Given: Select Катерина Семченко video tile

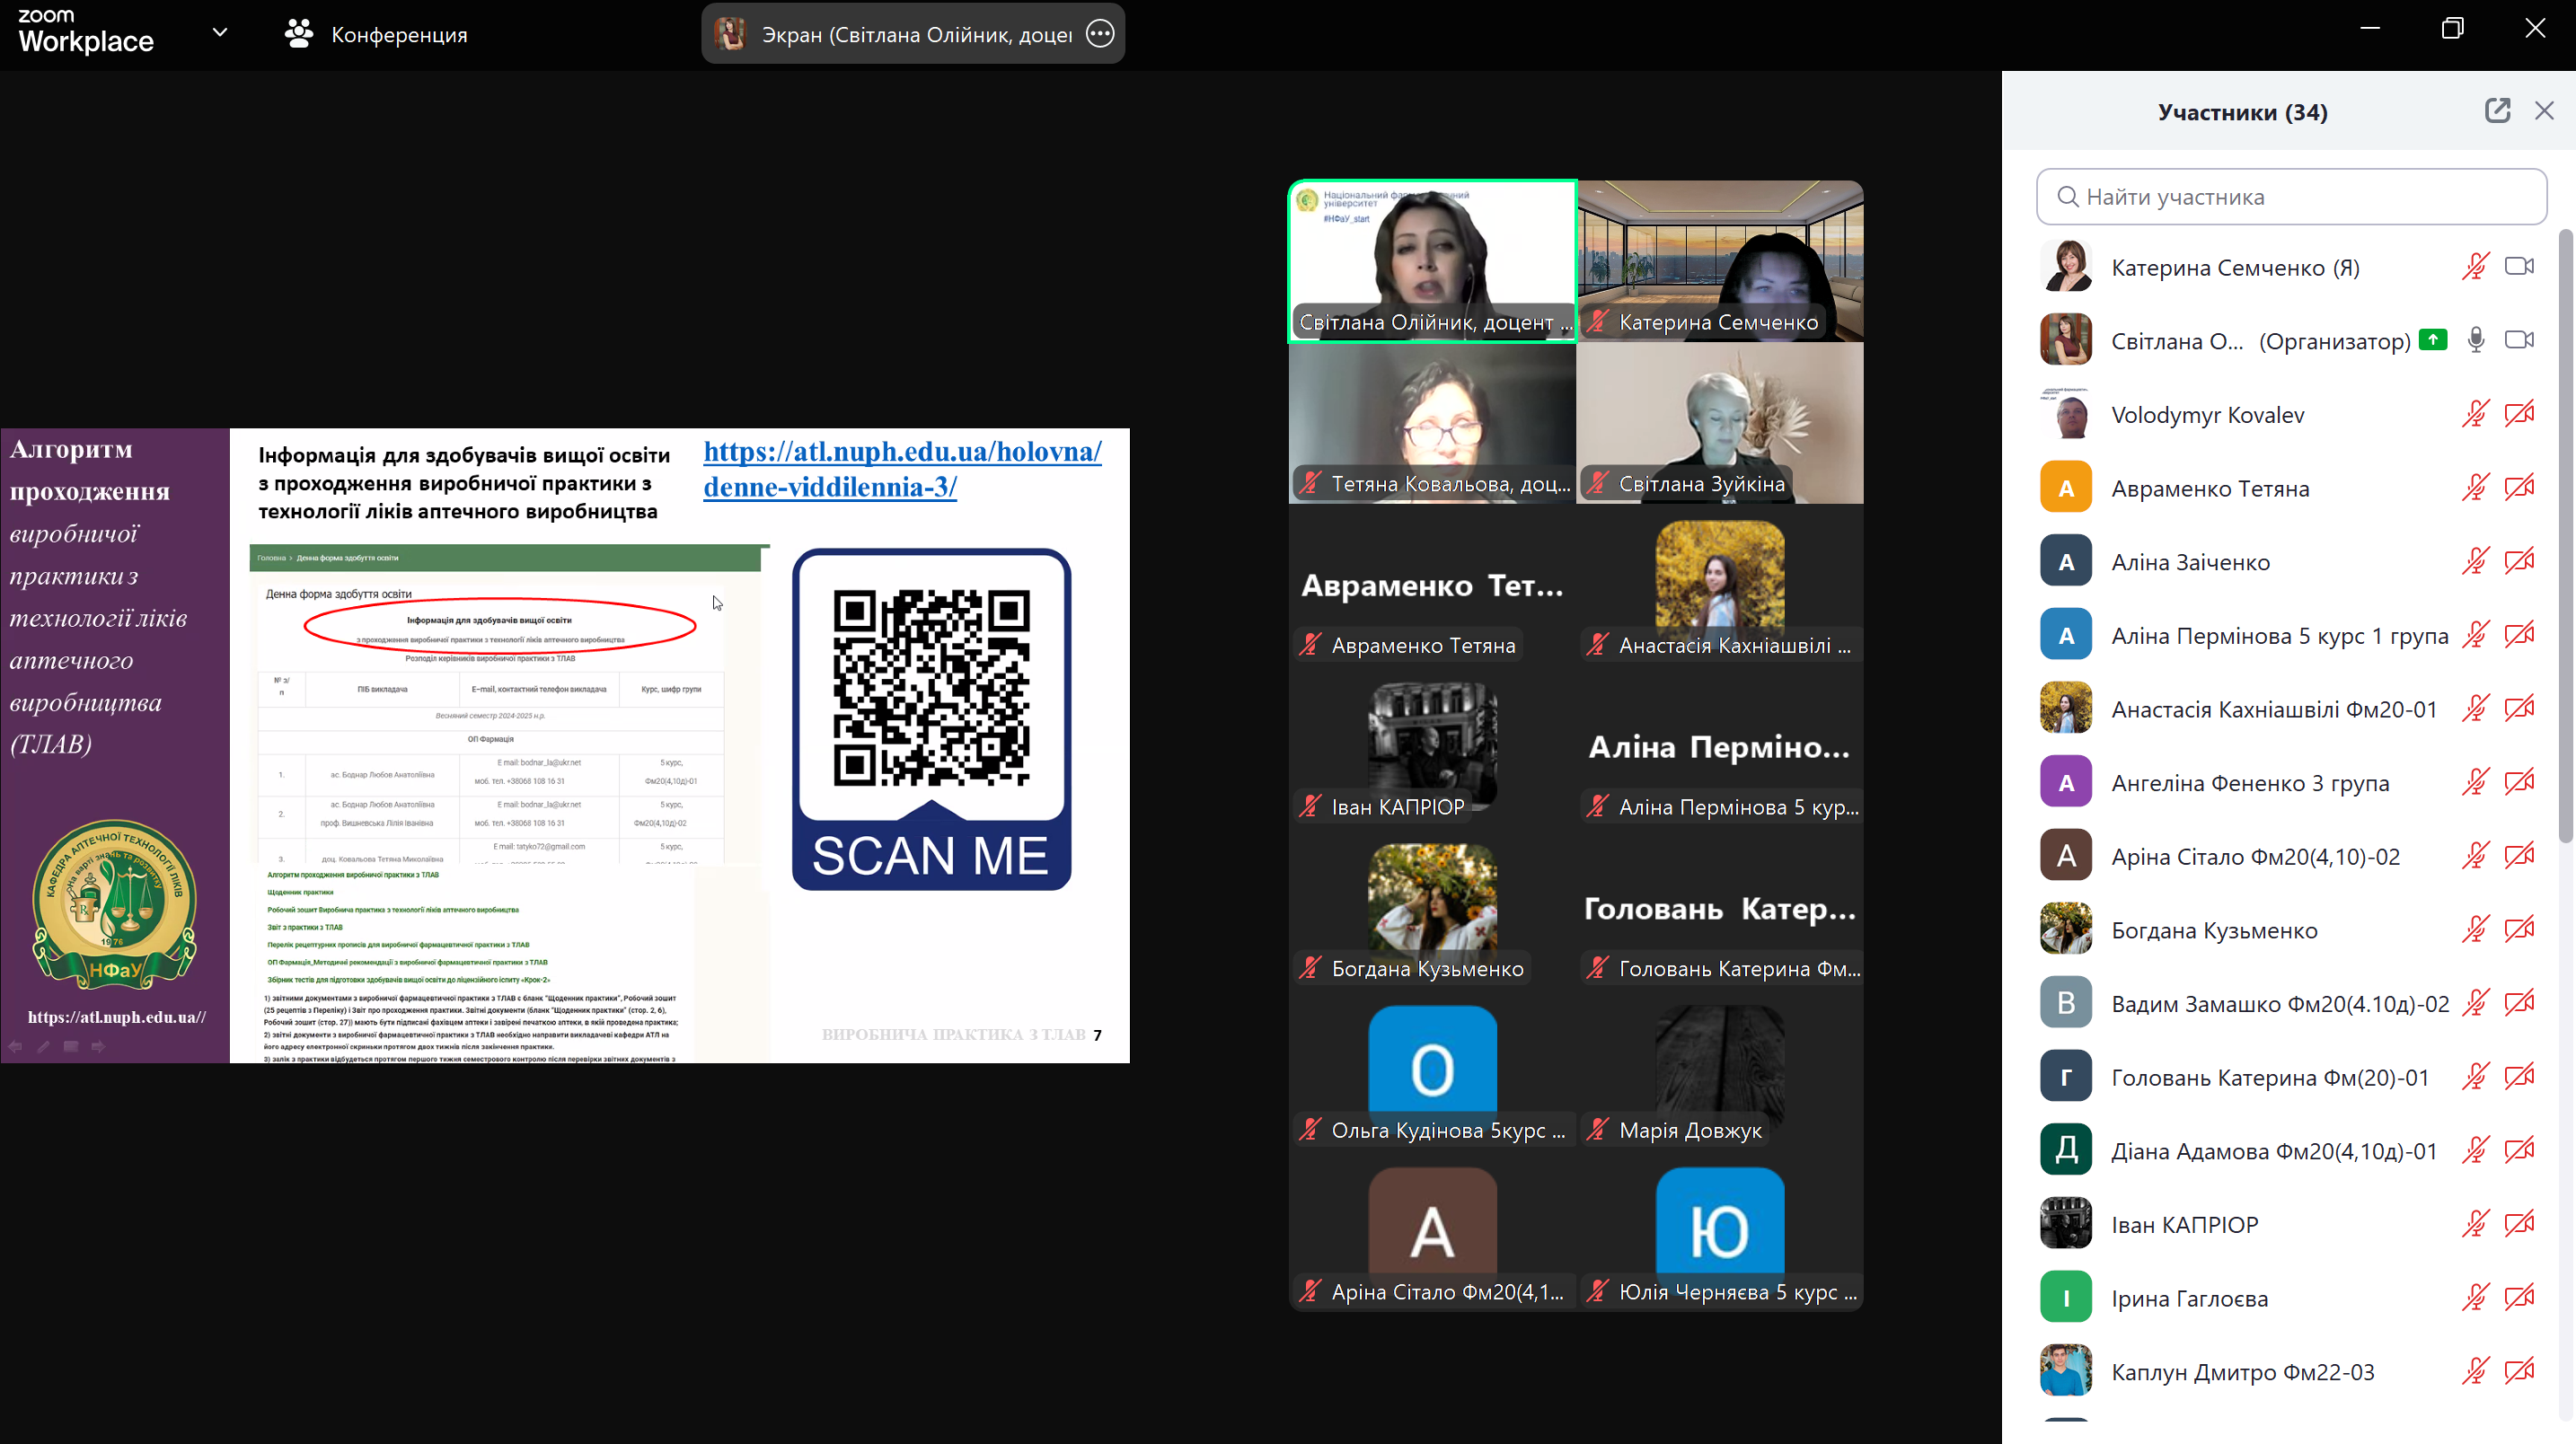Looking at the screenshot, I should coord(1720,261).
